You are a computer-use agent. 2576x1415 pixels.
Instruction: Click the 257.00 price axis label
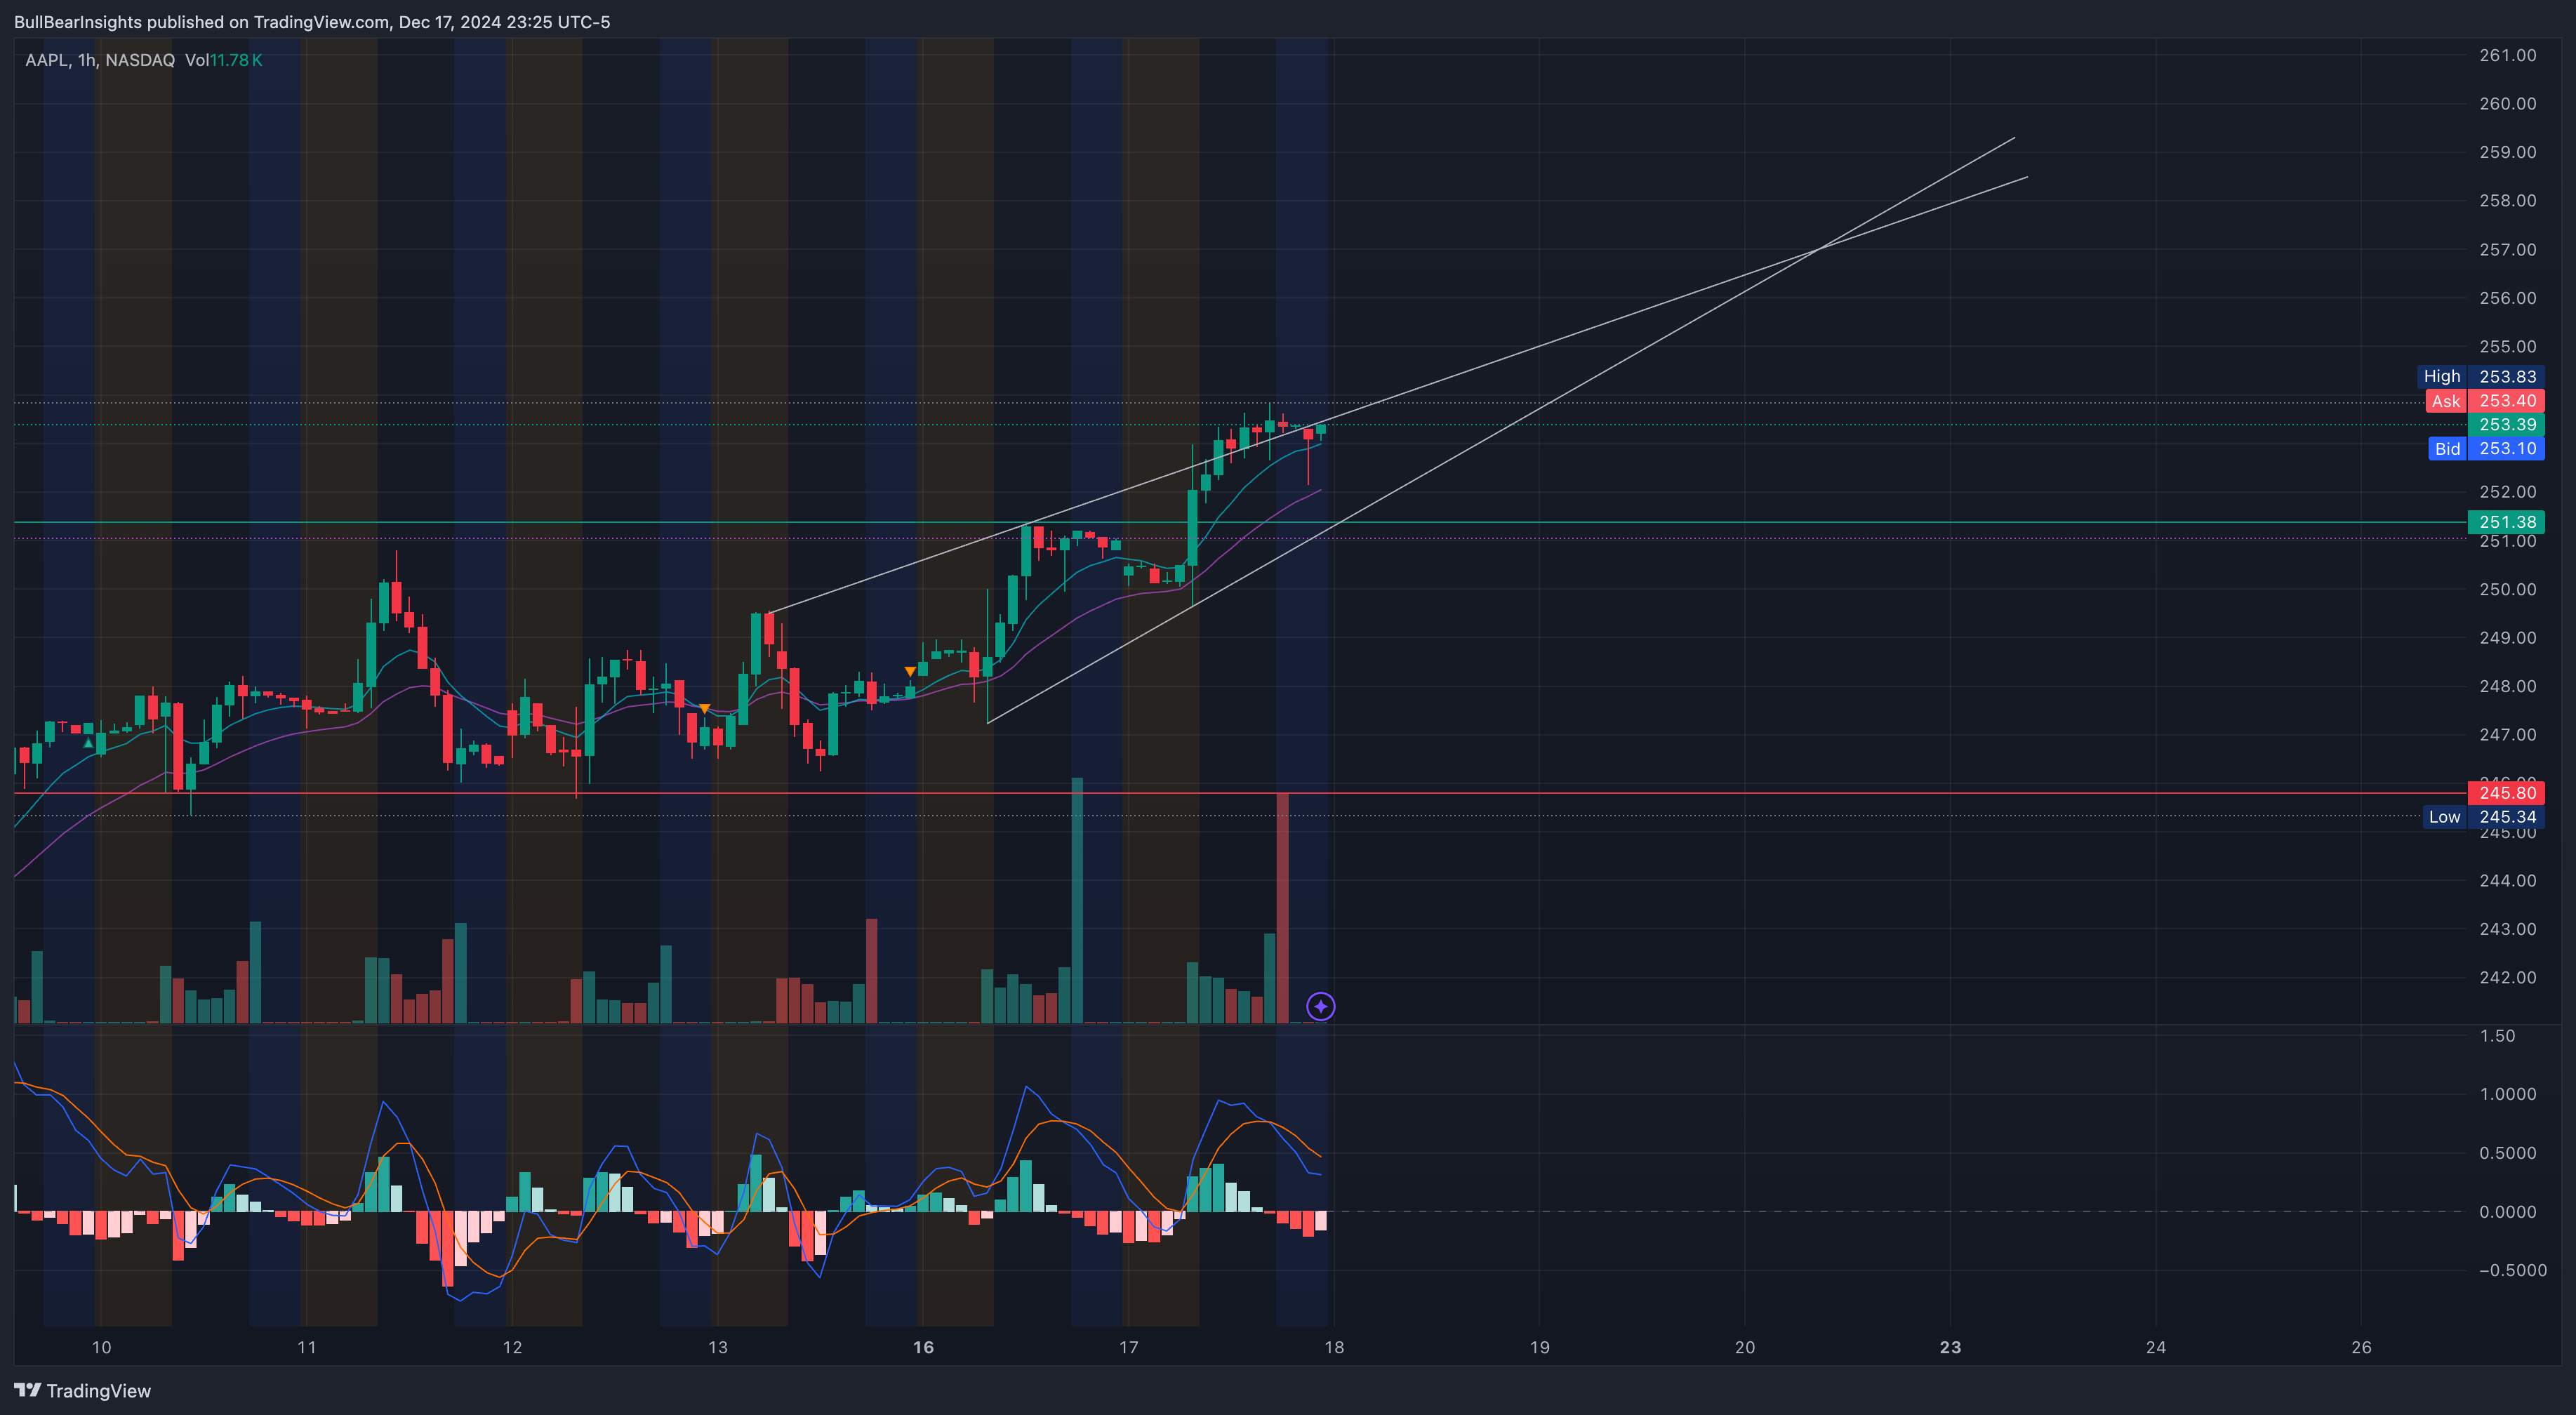coord(2507,249)
